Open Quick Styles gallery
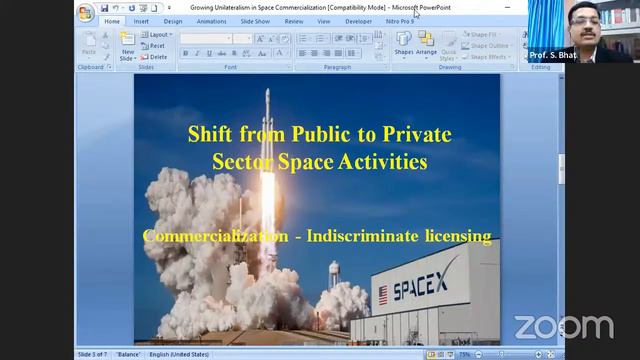 point(448,47)
